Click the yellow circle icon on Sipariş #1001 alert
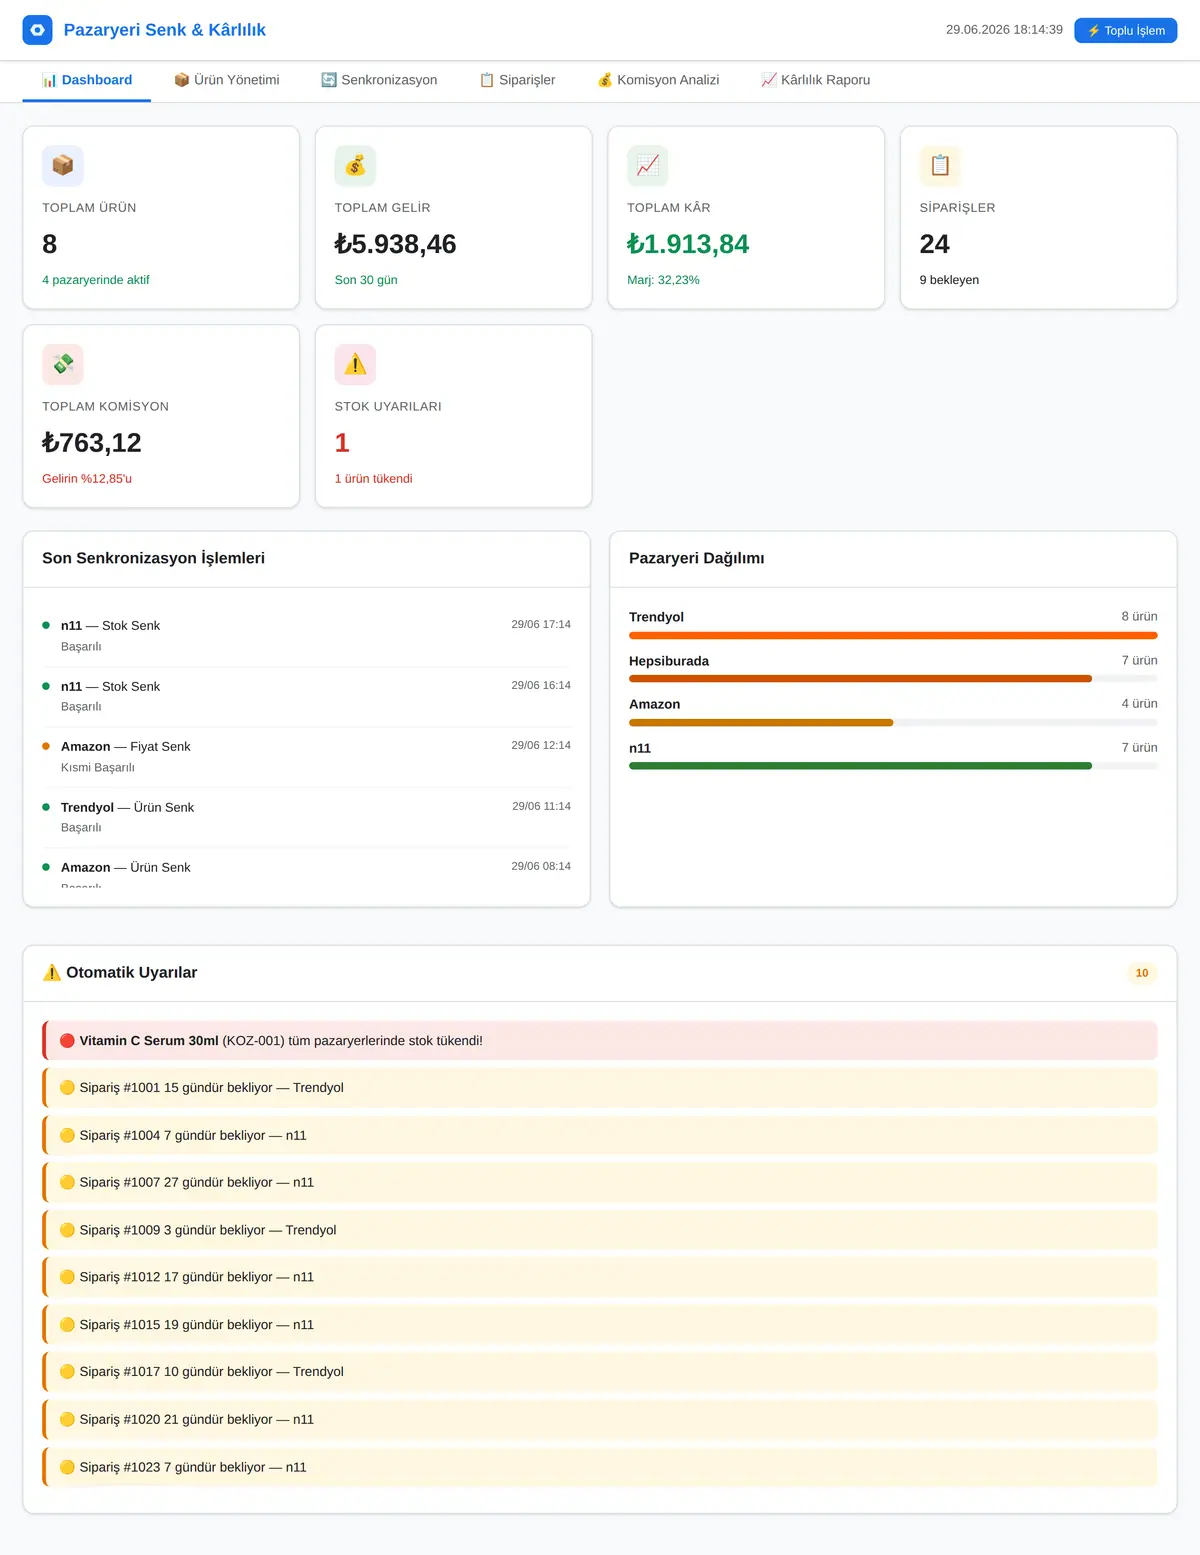 pyautogui.click(x=67, y=1088)
